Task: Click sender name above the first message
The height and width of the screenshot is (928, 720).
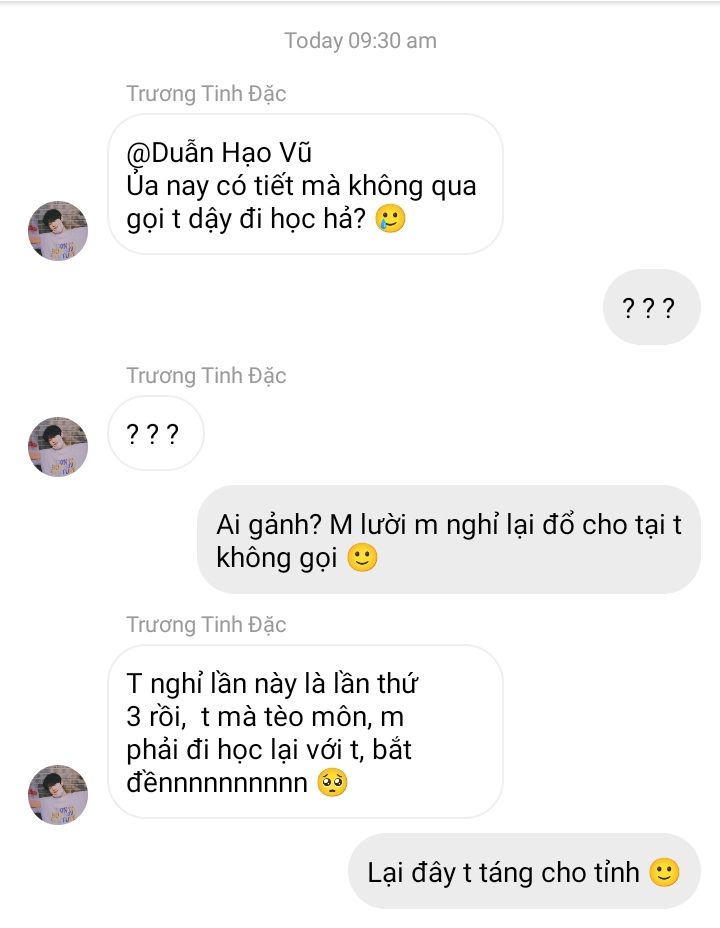Action: coord(206,94)
